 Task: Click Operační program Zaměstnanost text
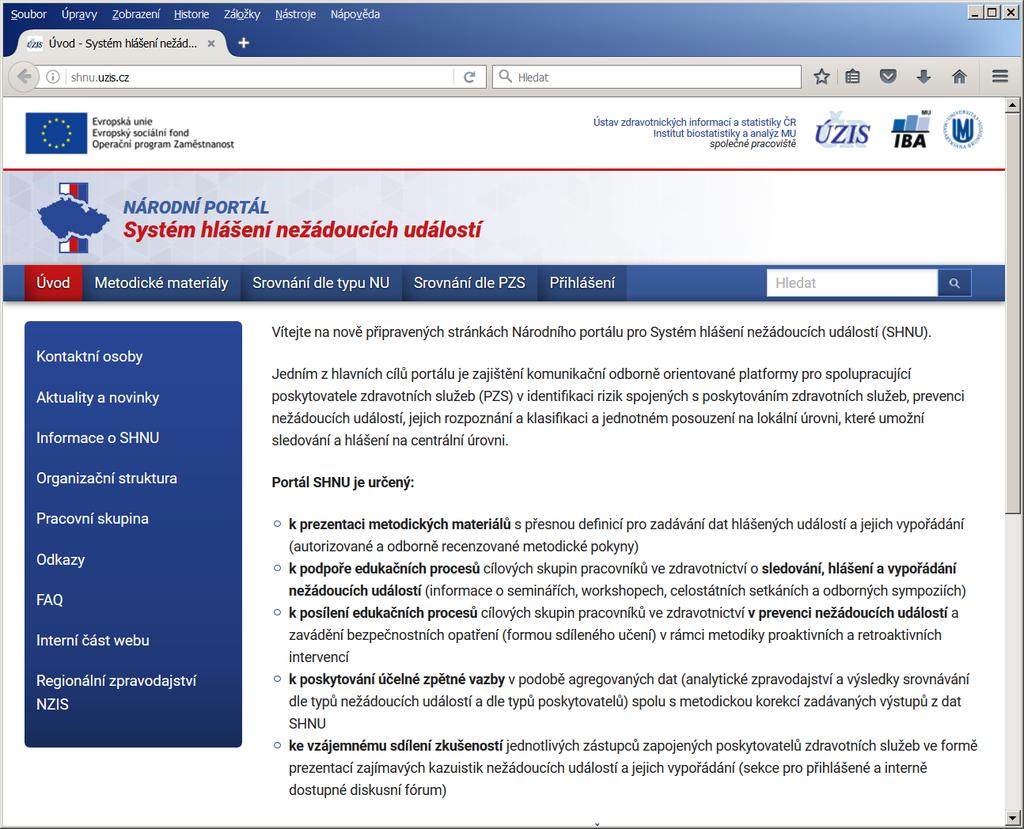pos(163,144)
